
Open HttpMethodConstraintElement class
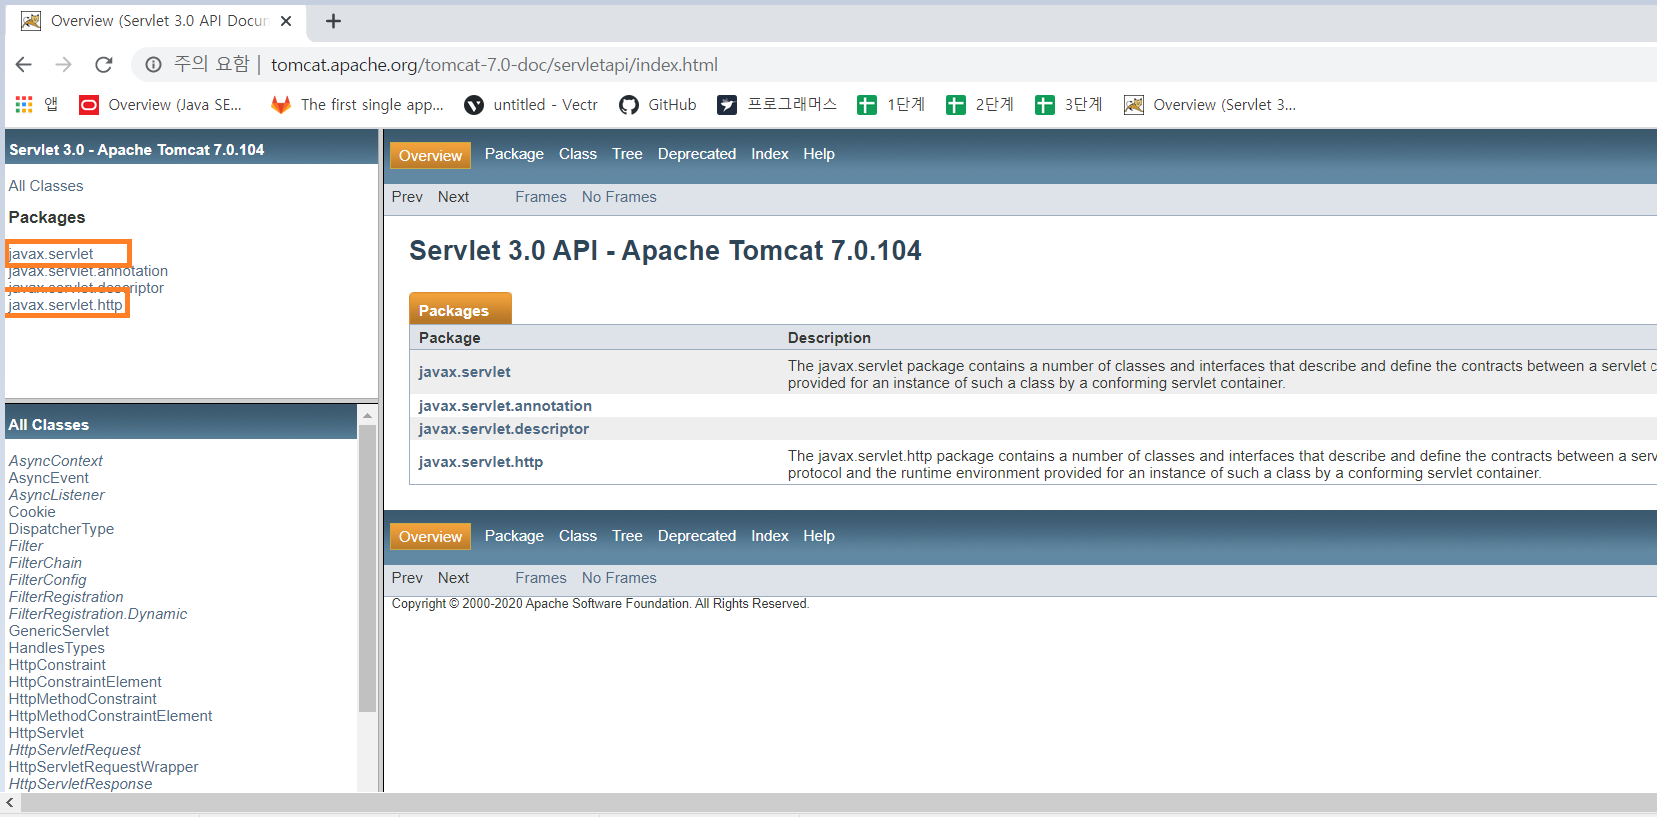(x=111, y=716)
